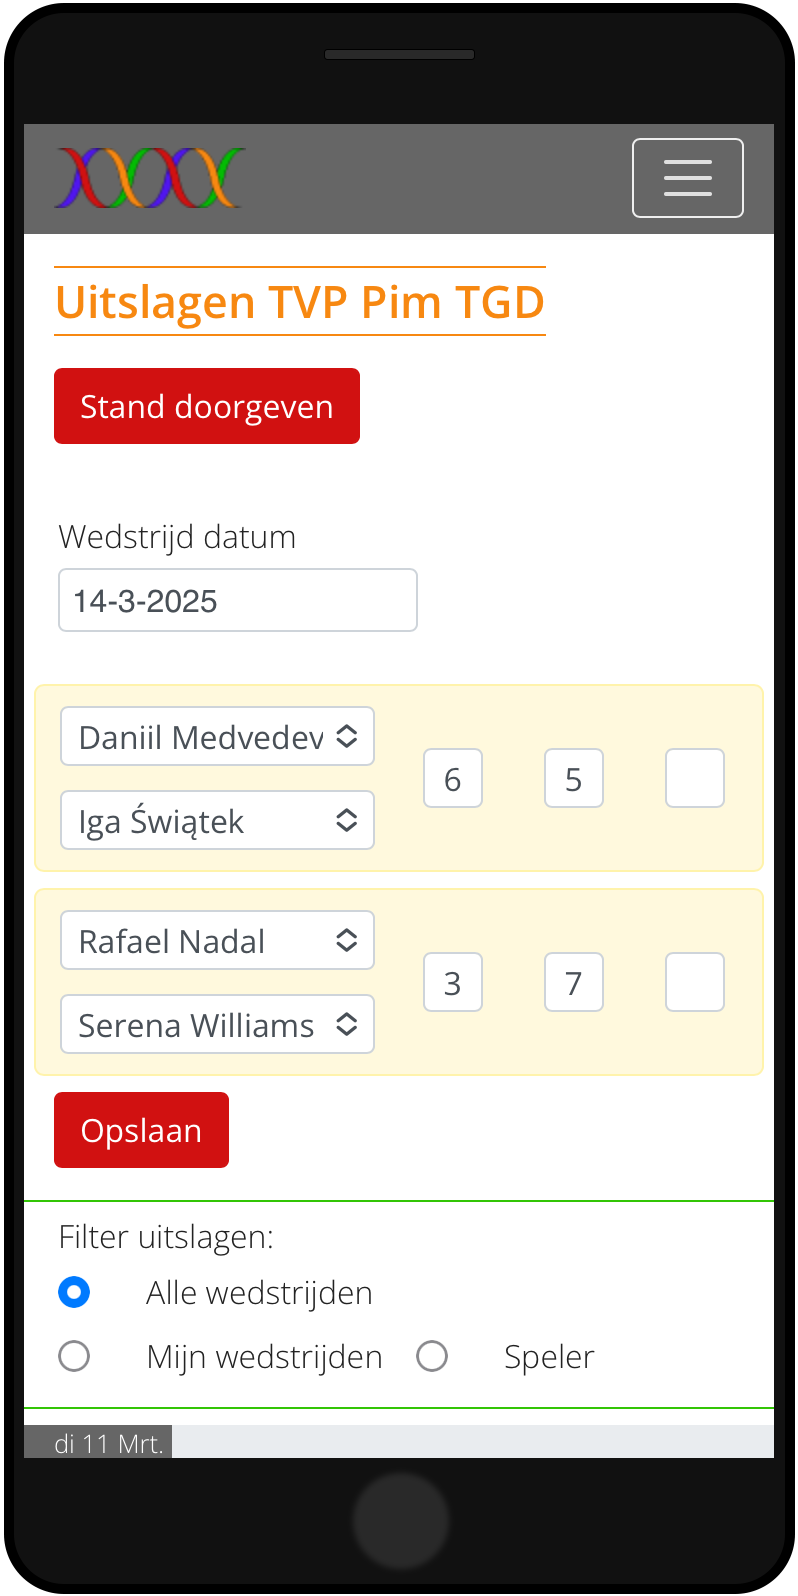Viewport: 798px width, 1596px height.
Task: Click first match set score 6
Action: point(453,778)
